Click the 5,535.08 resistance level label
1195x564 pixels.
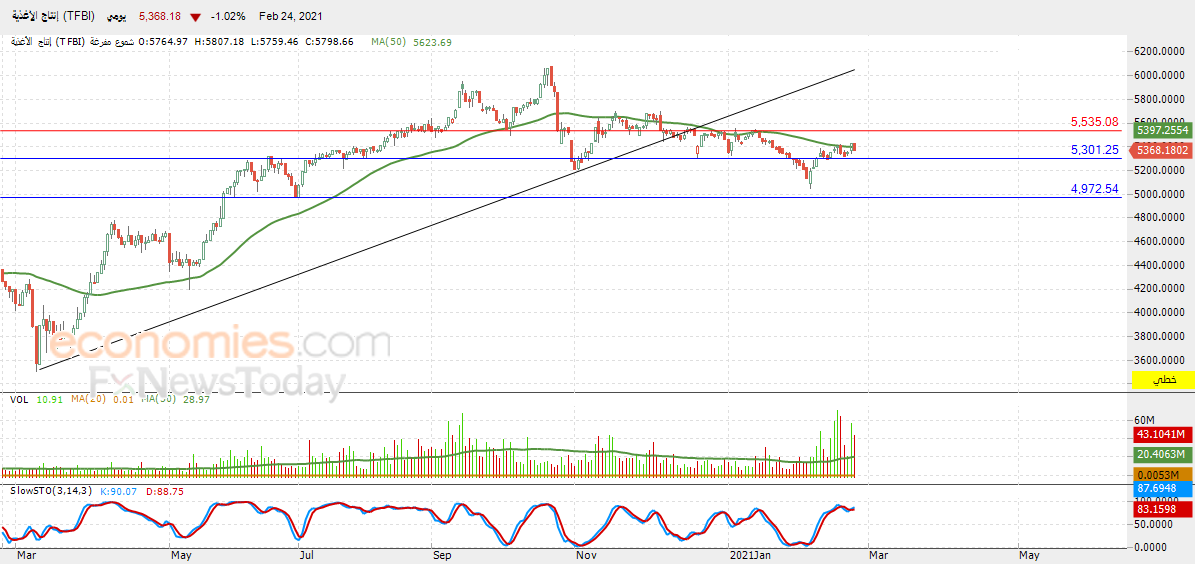click(1094, 122)
